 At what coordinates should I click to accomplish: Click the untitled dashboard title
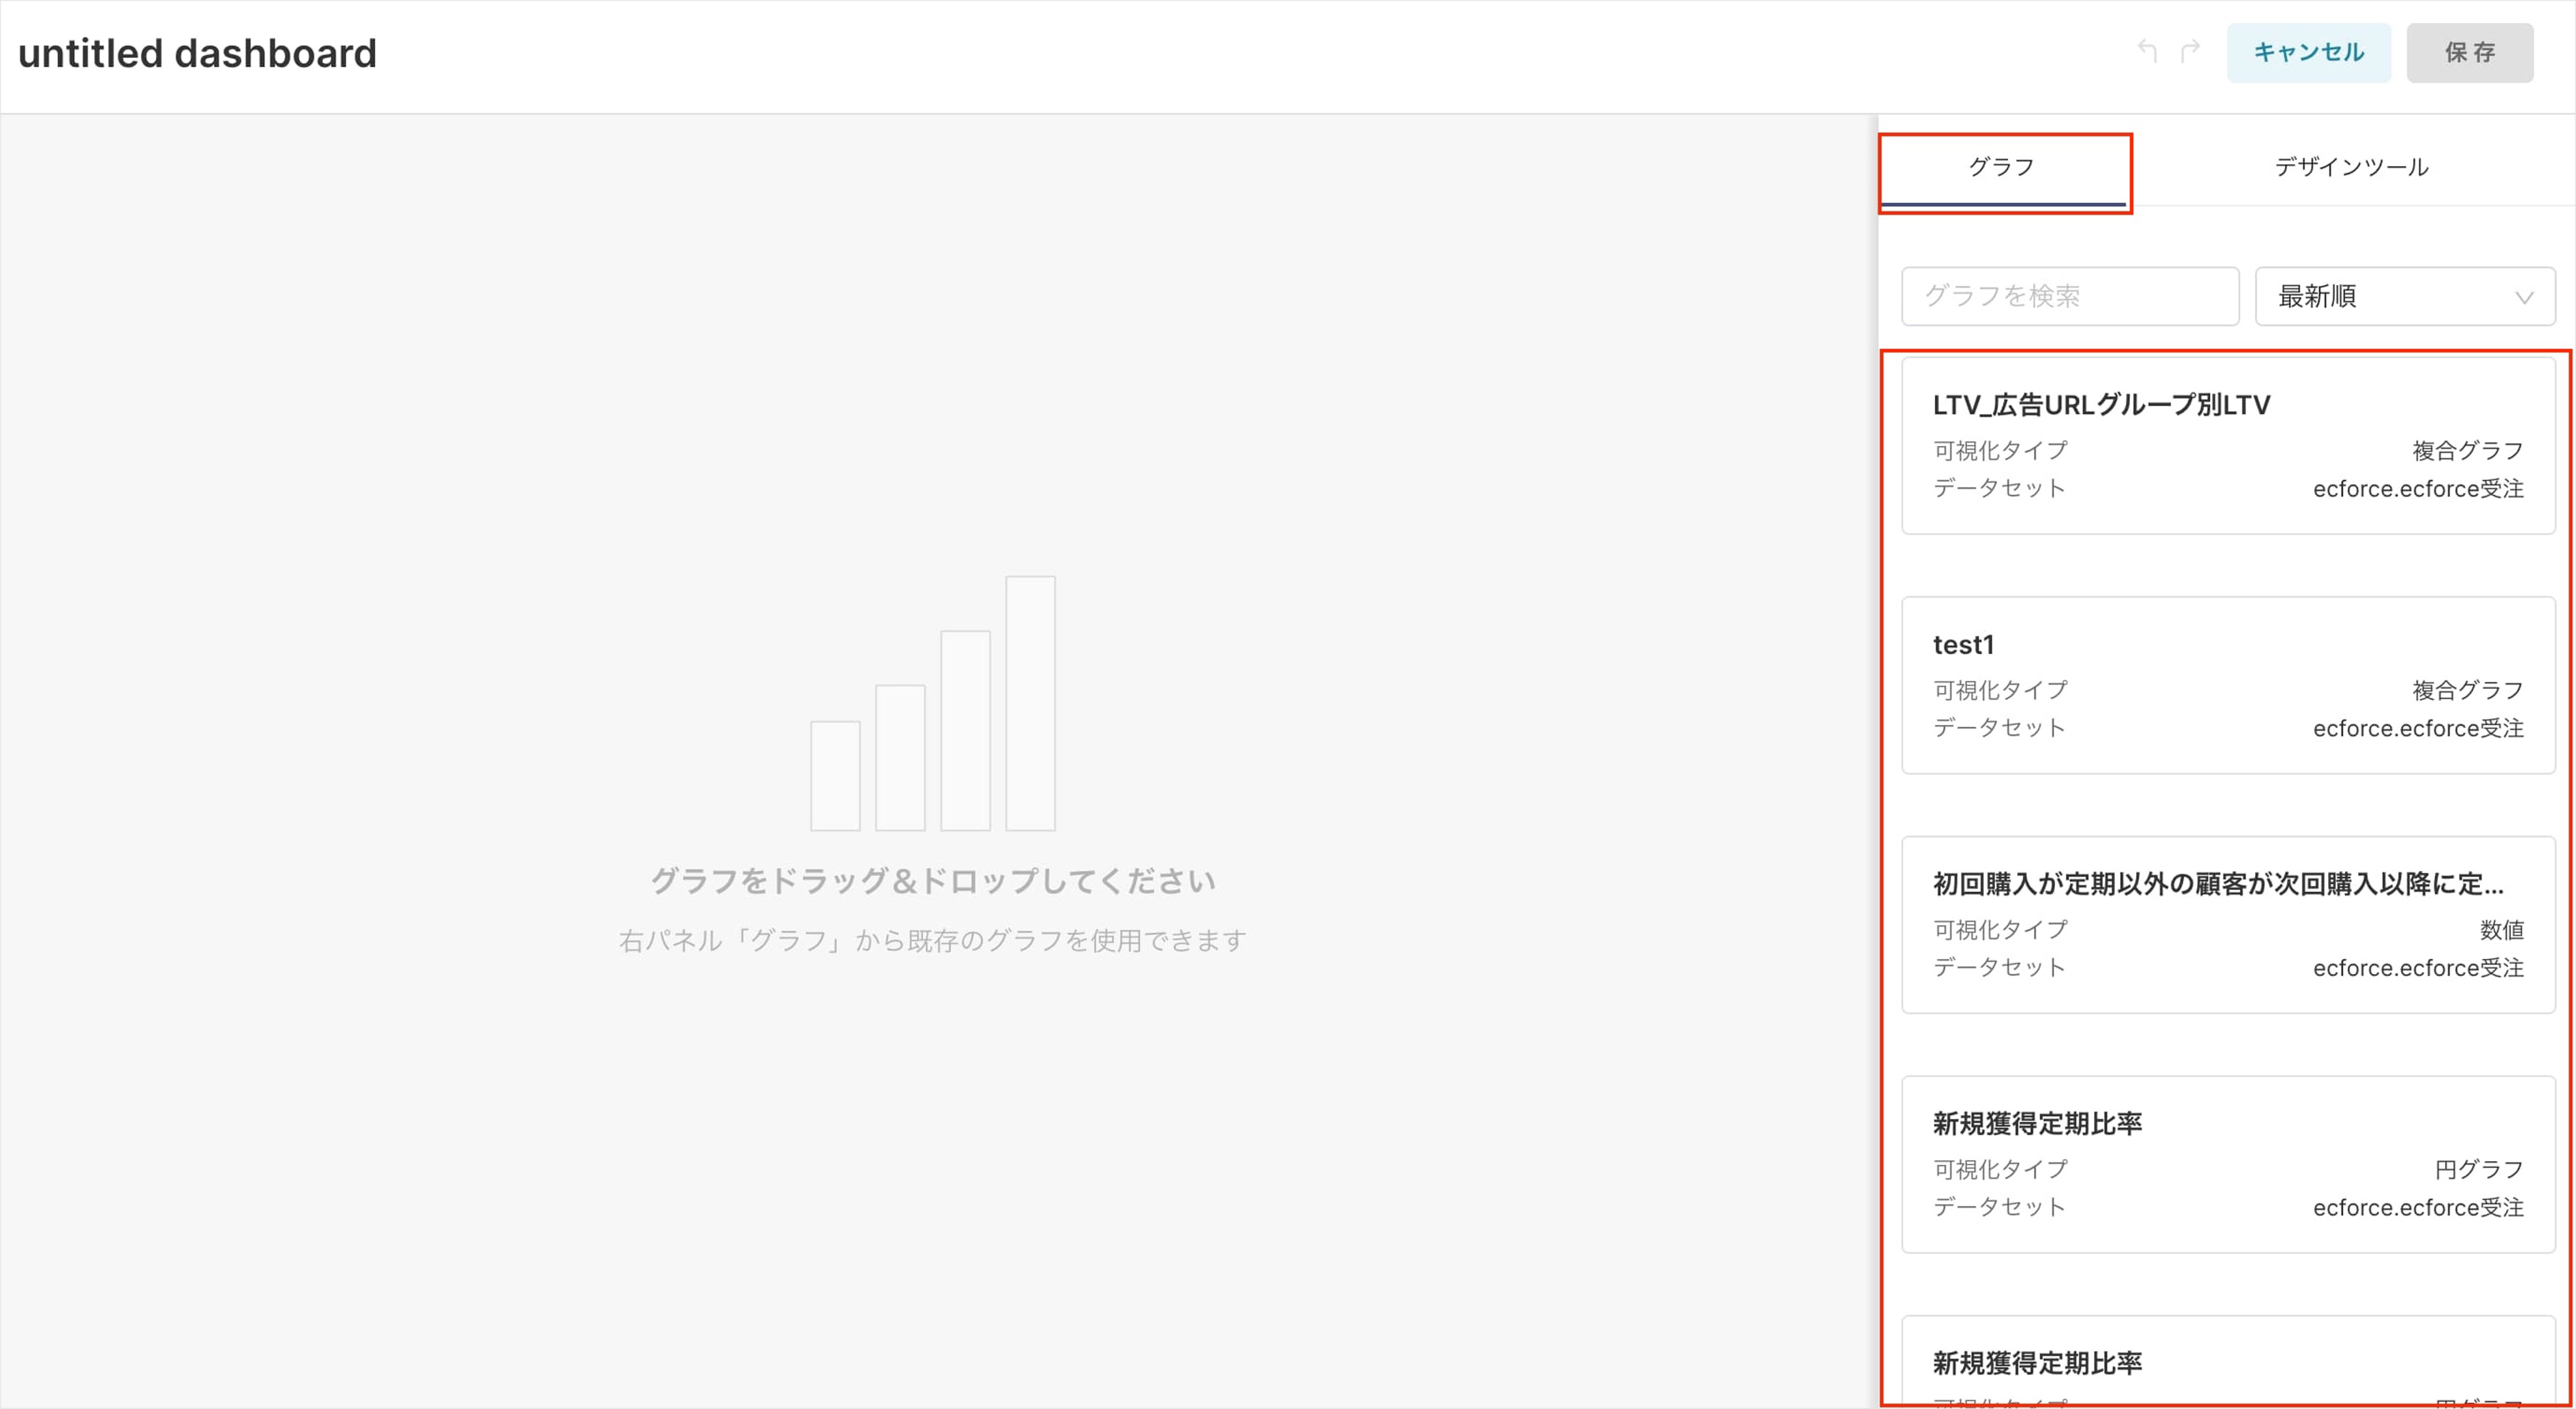(x=198, y=53)
